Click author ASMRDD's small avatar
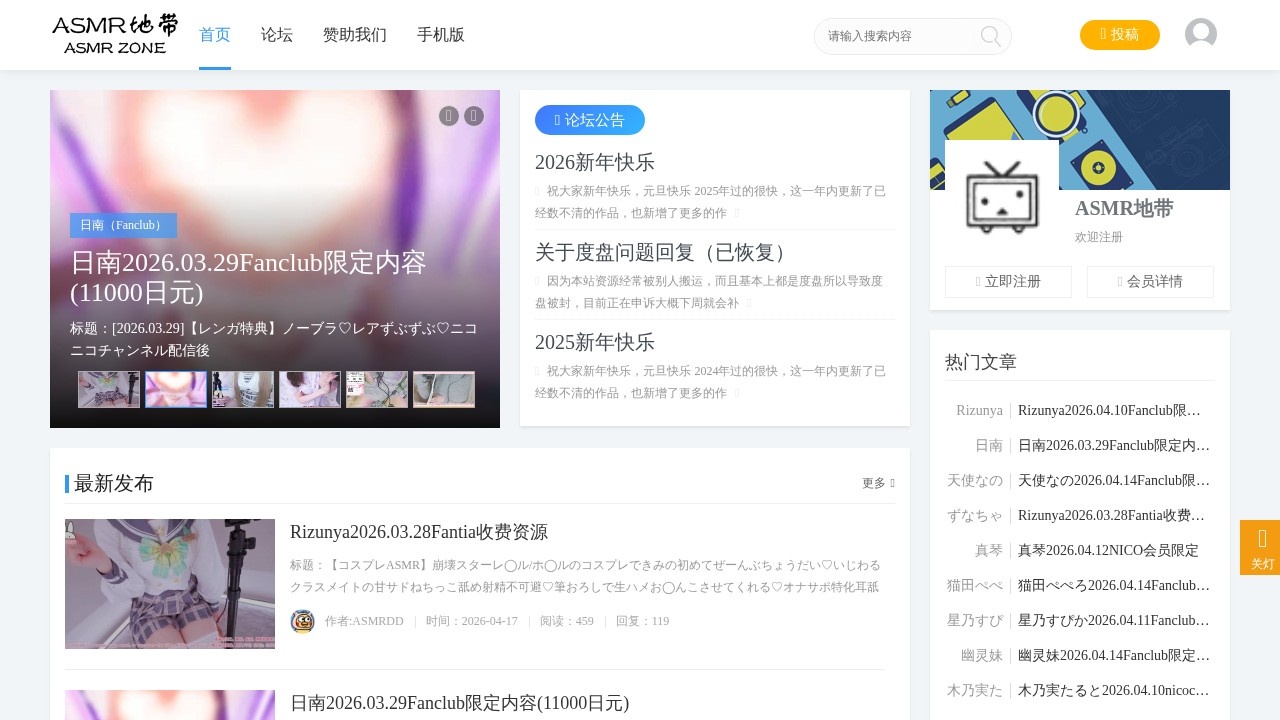 pos(302,621)
